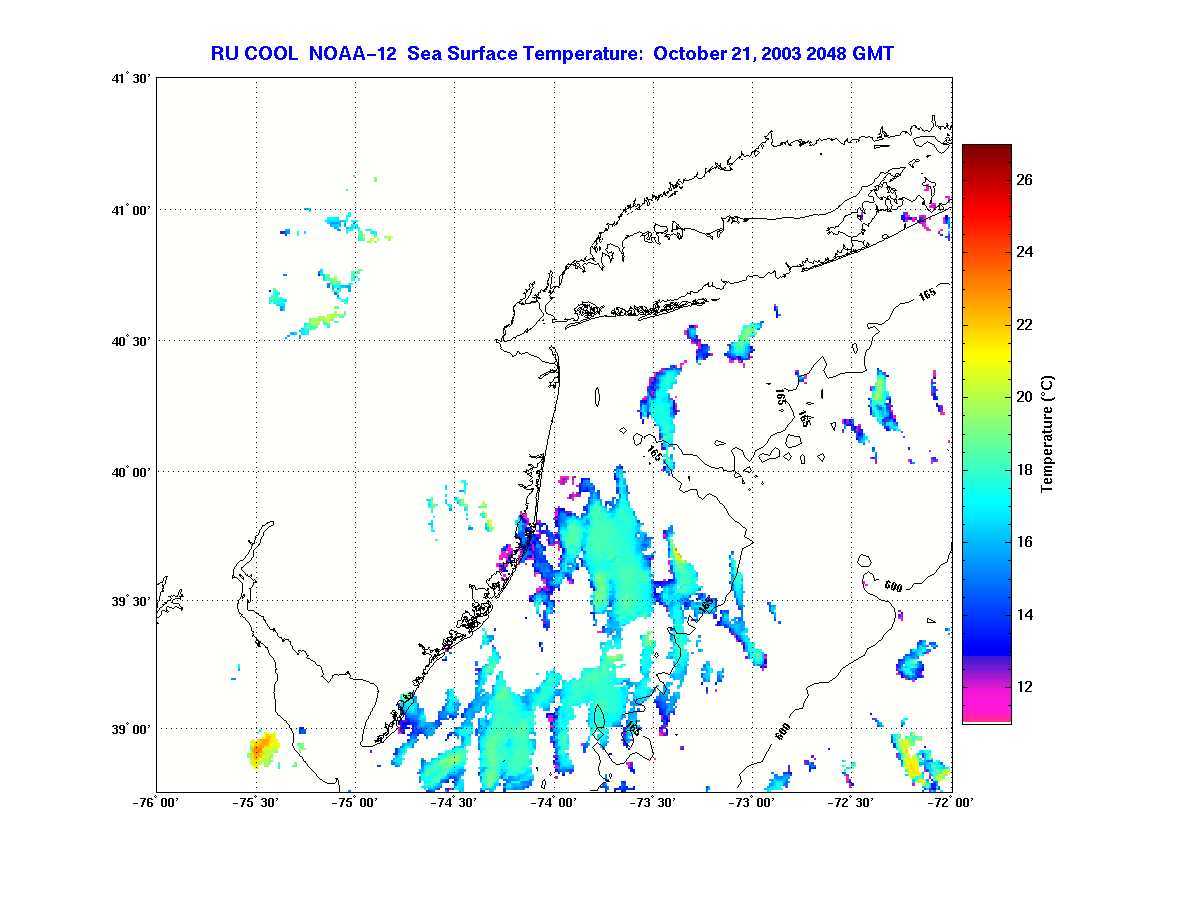Click the 41°30' latitude label
The width and height of the screenshot is (1201, 901).
[133, 78]
